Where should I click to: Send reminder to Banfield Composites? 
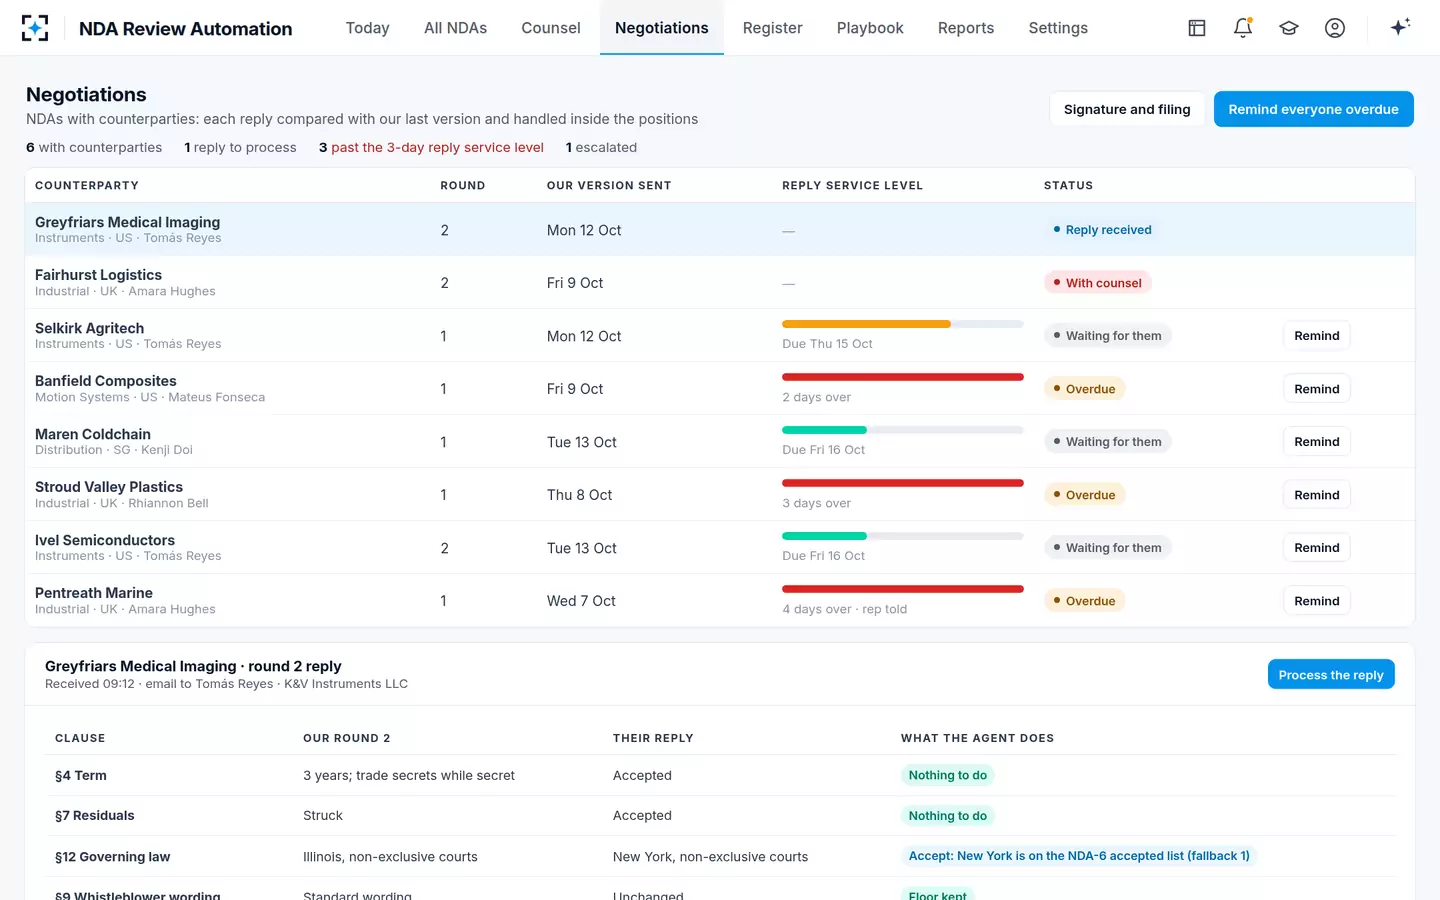1317,389
